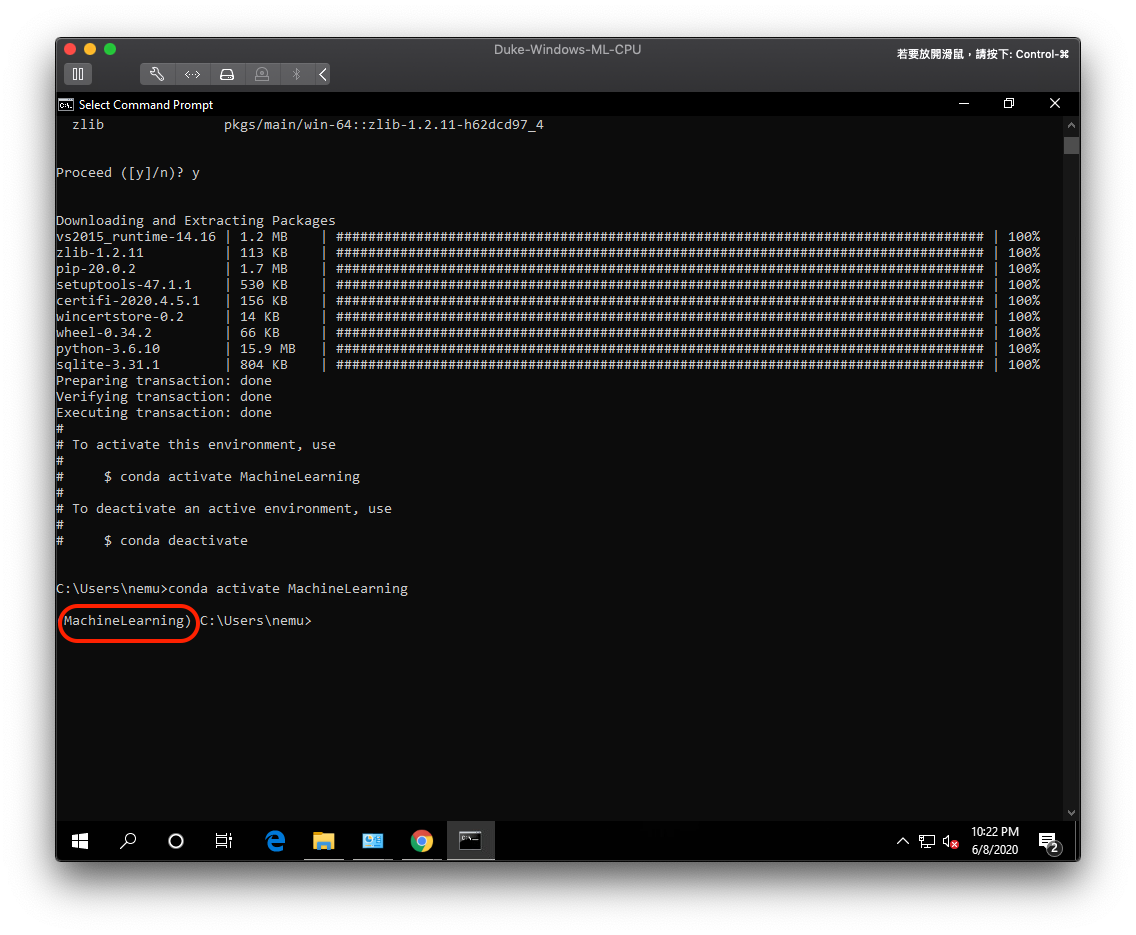Collapse the VM toolbar with the chevron
Image resolution: width=1136 pixels, height=935 pixels.
[x=321, y=74]
